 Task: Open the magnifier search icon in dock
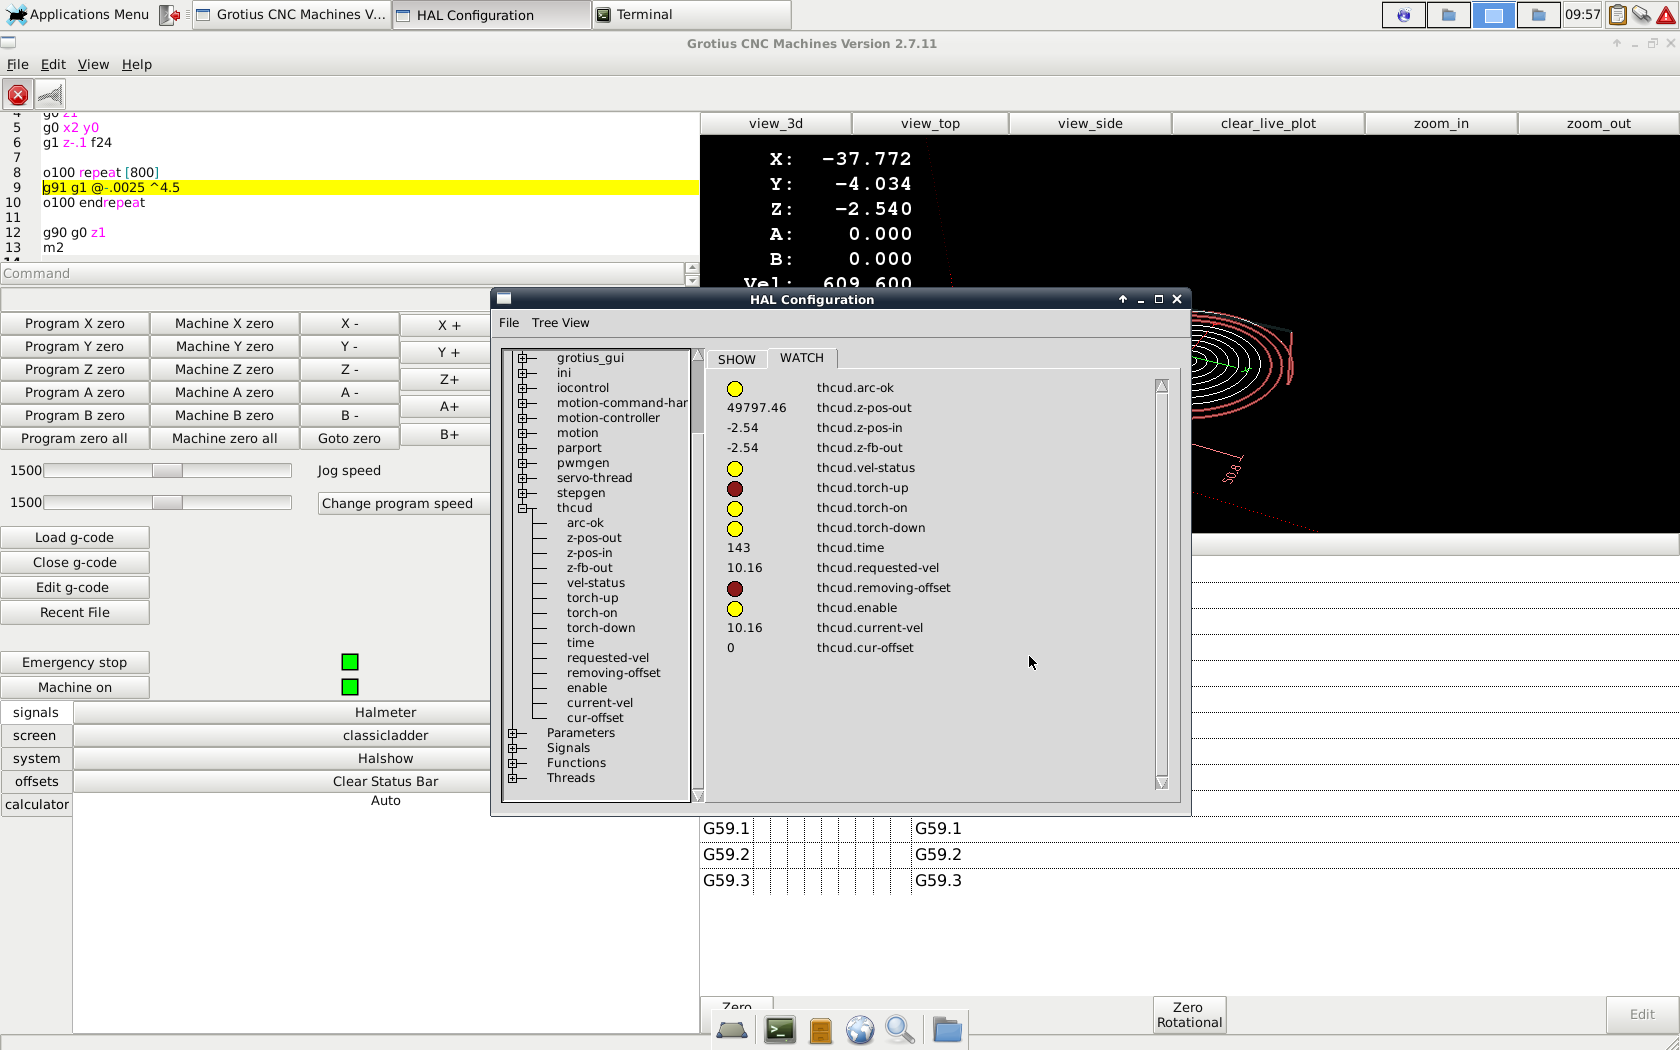point(900,1030)
